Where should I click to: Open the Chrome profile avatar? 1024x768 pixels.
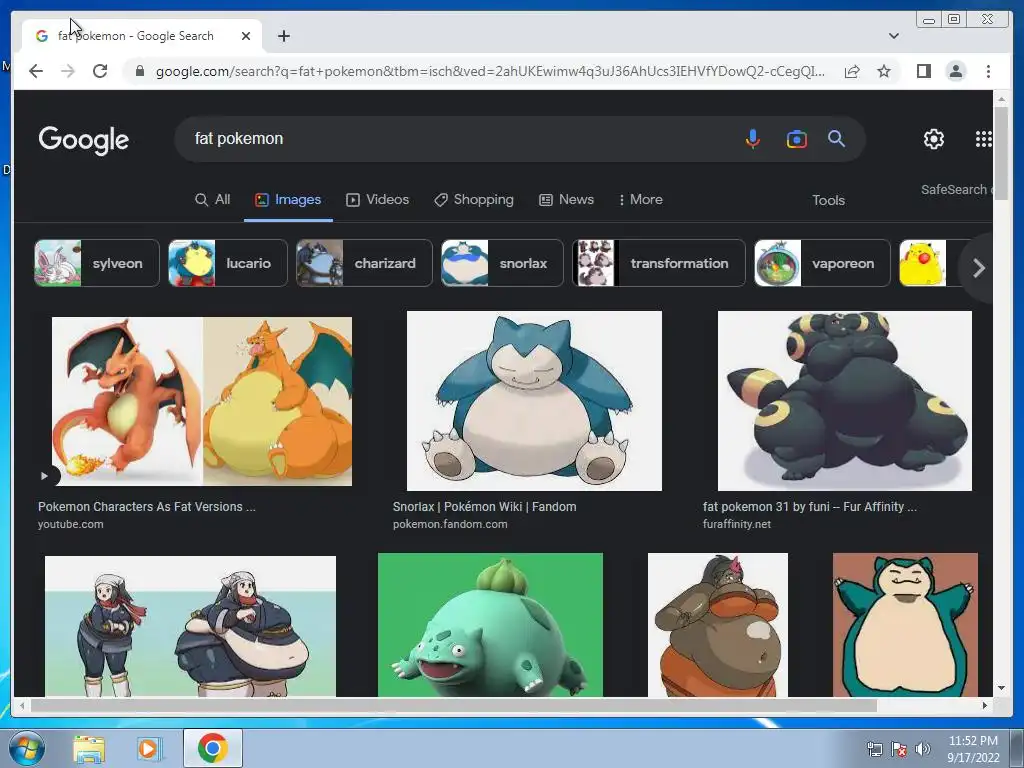tap(956, 71)
